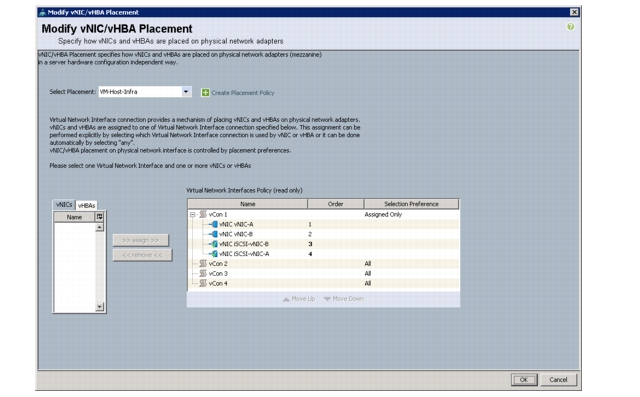Sort by the Selection Preference column header
The height and width of the screenshot is (397, 640).
coord(411,204)
